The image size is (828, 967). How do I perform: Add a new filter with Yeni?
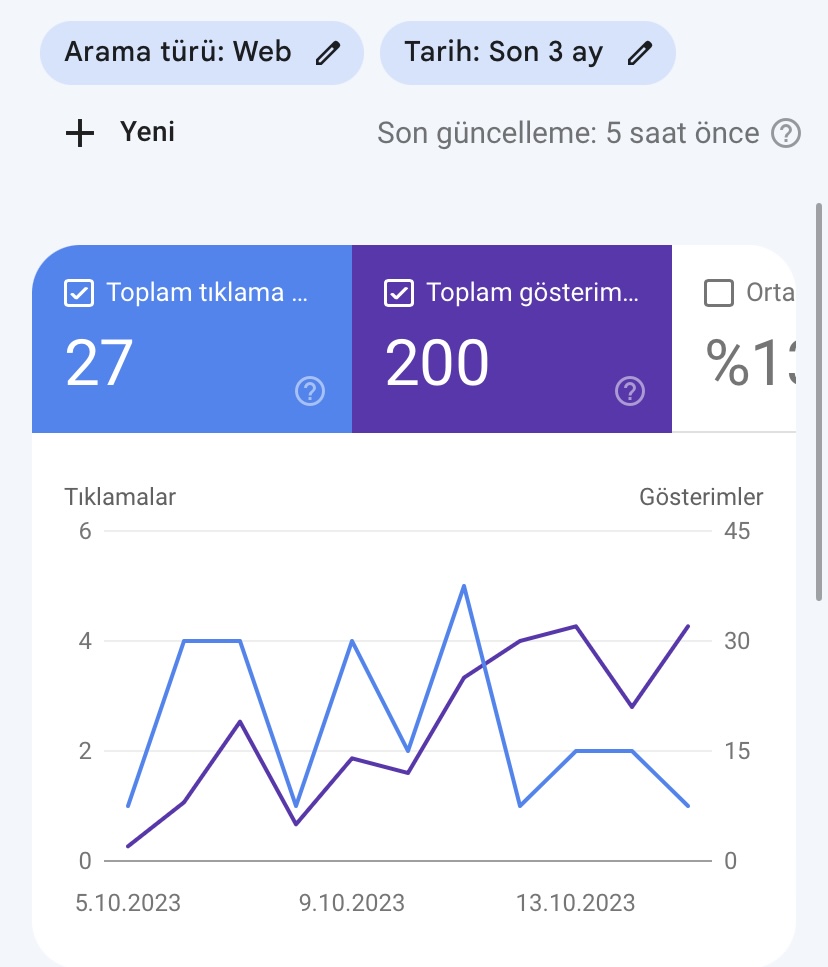(120, 133)
